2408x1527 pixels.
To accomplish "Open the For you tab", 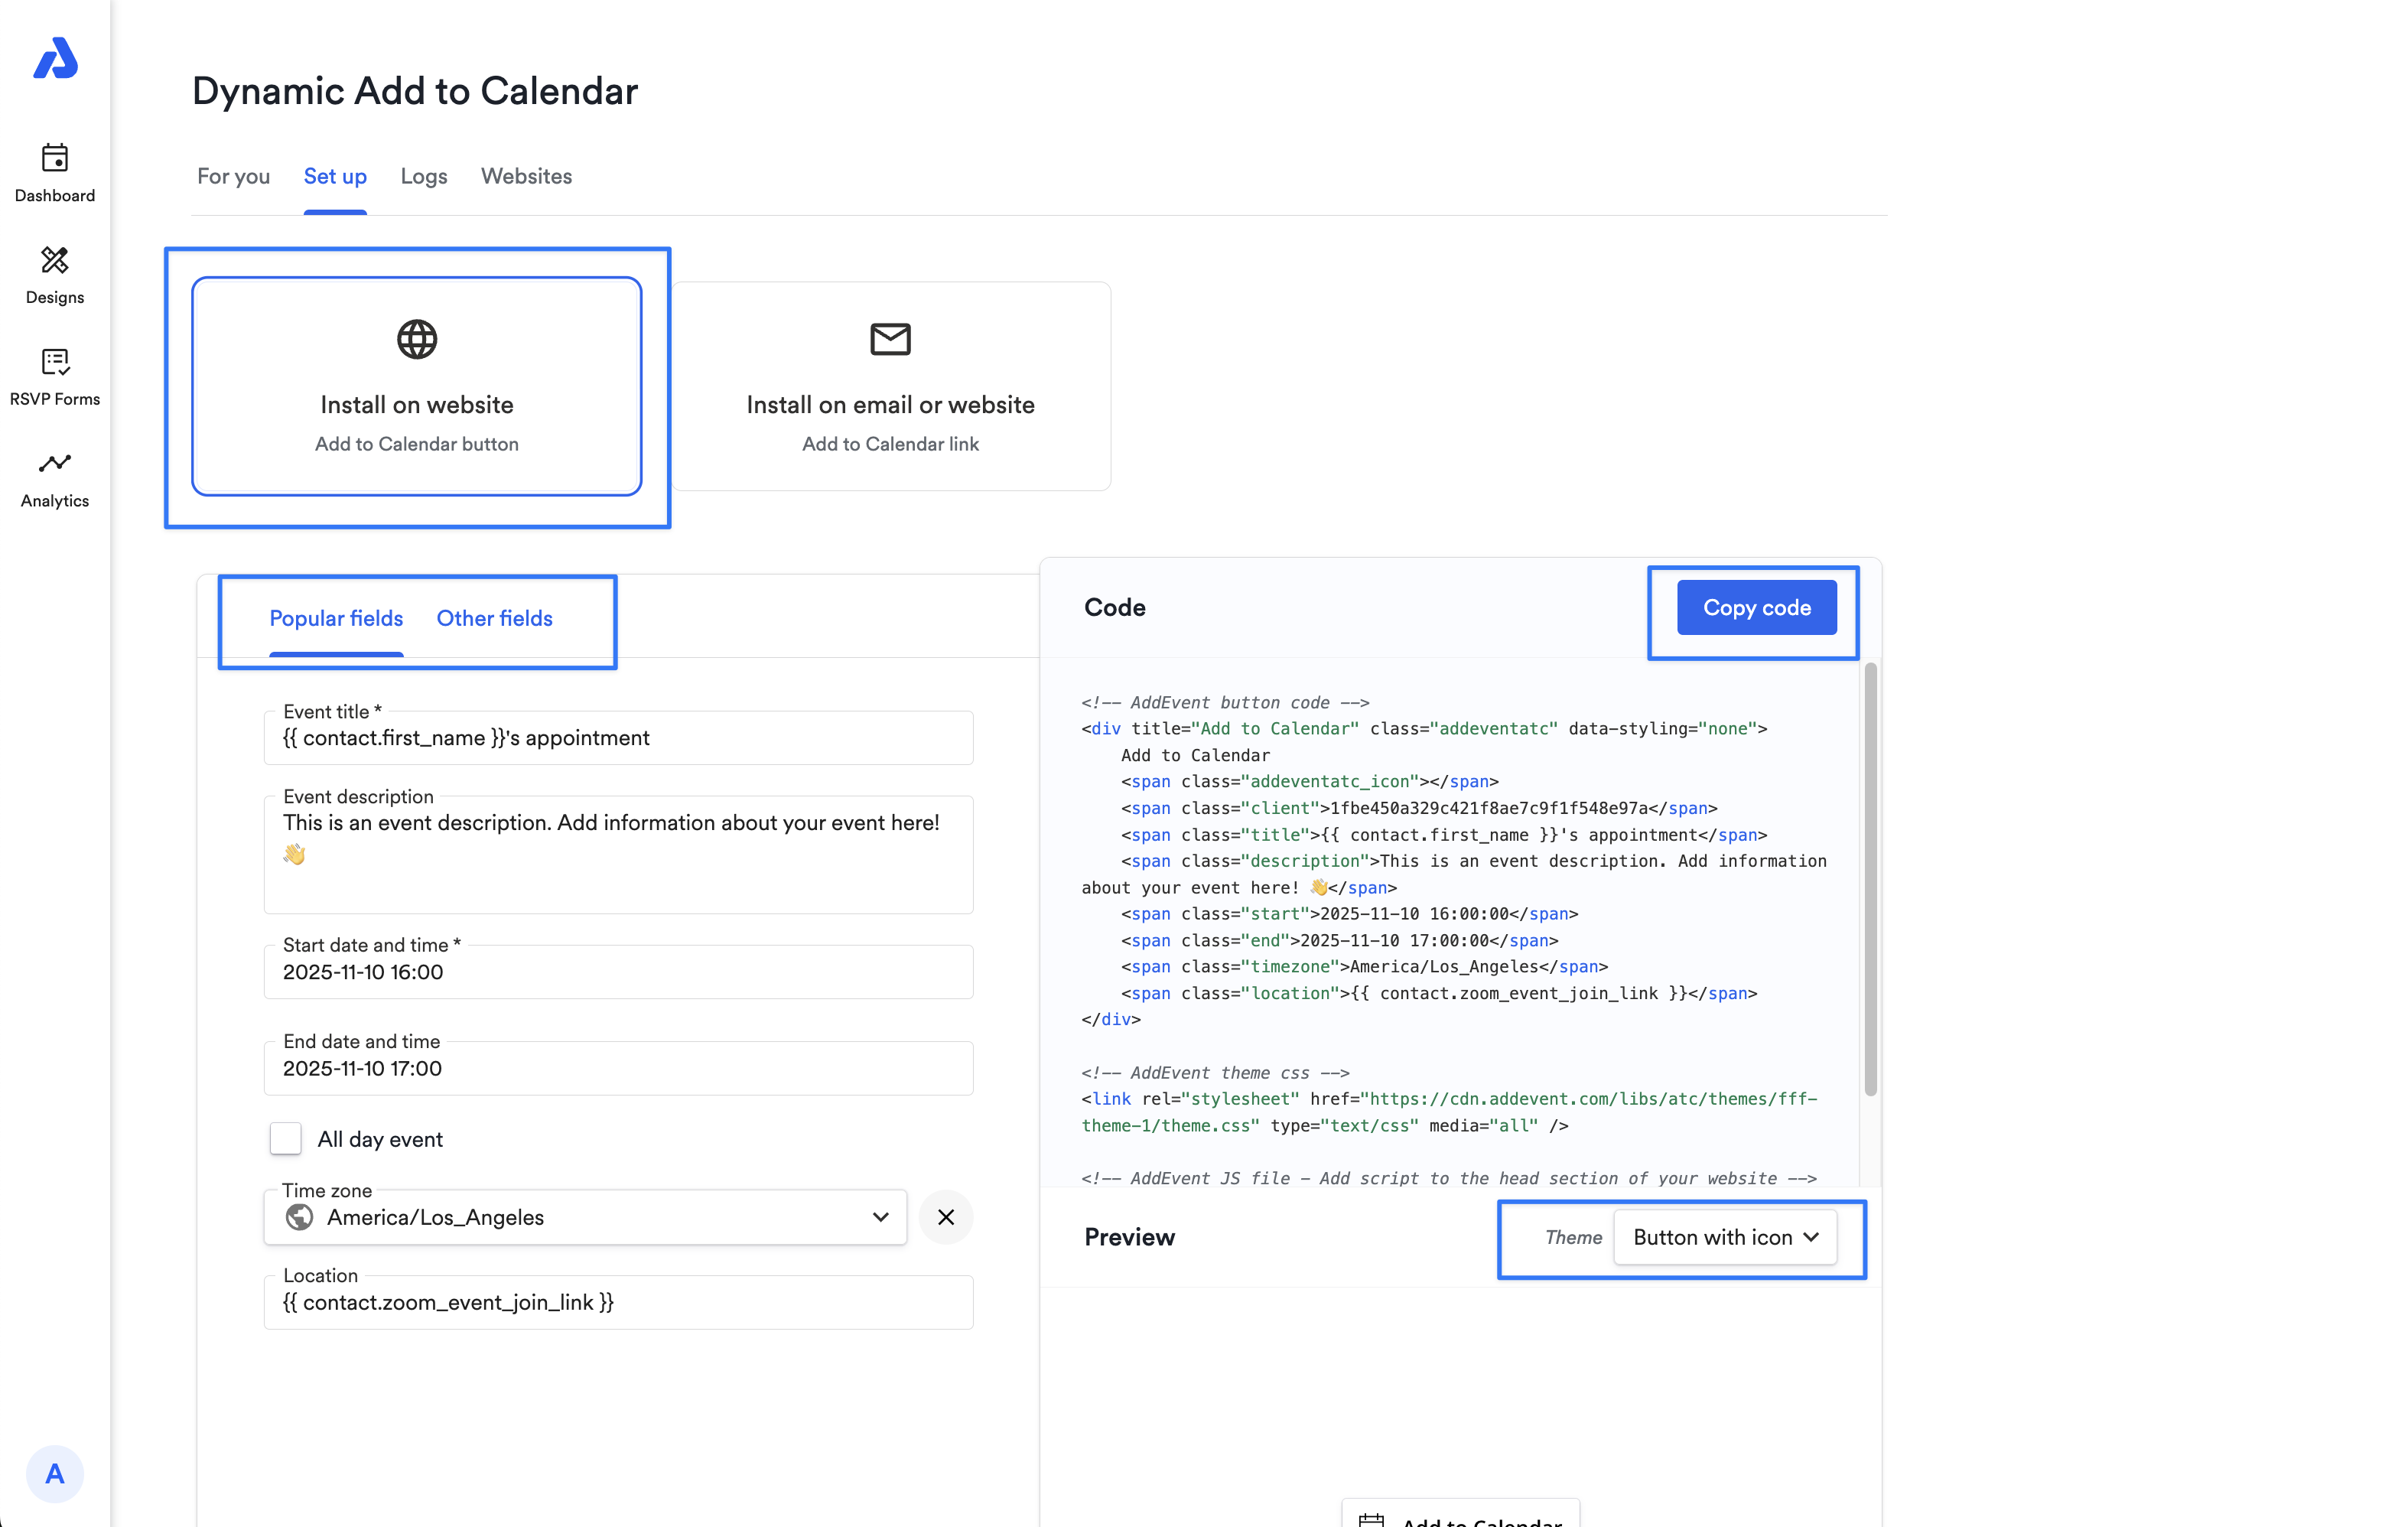I will point(233,176).
